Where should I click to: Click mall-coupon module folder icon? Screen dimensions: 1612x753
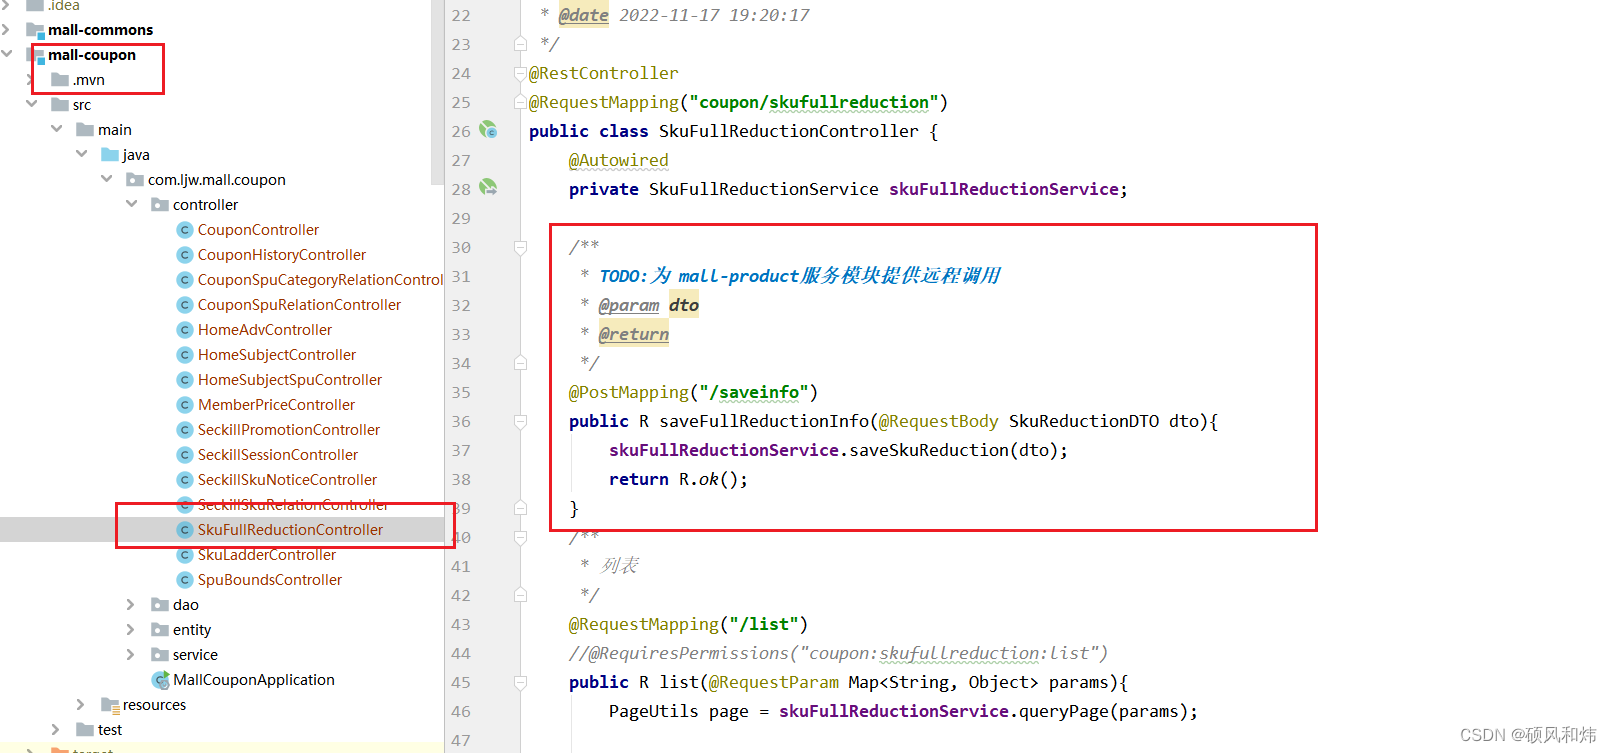(x=38, y=56)
